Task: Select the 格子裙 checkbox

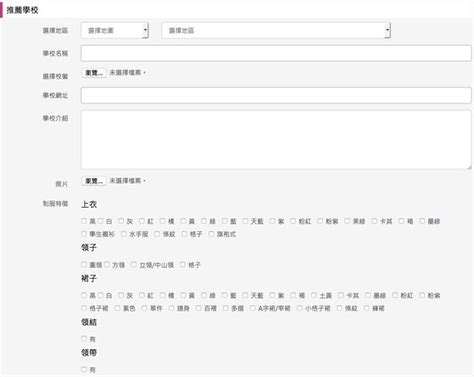Action: tap(84, 308)
